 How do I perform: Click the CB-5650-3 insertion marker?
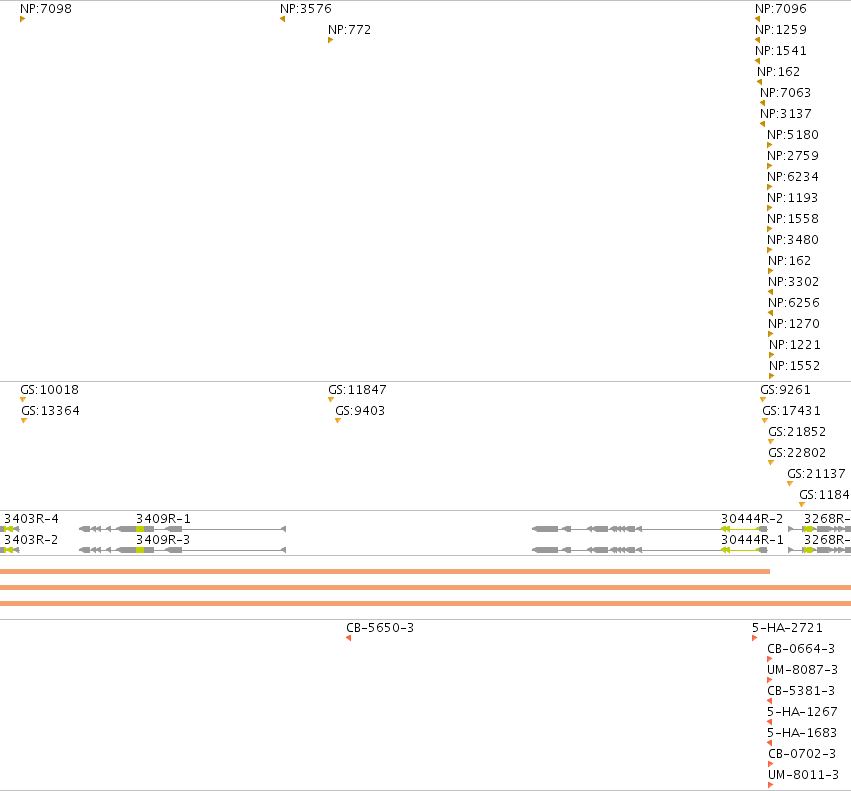348,638
